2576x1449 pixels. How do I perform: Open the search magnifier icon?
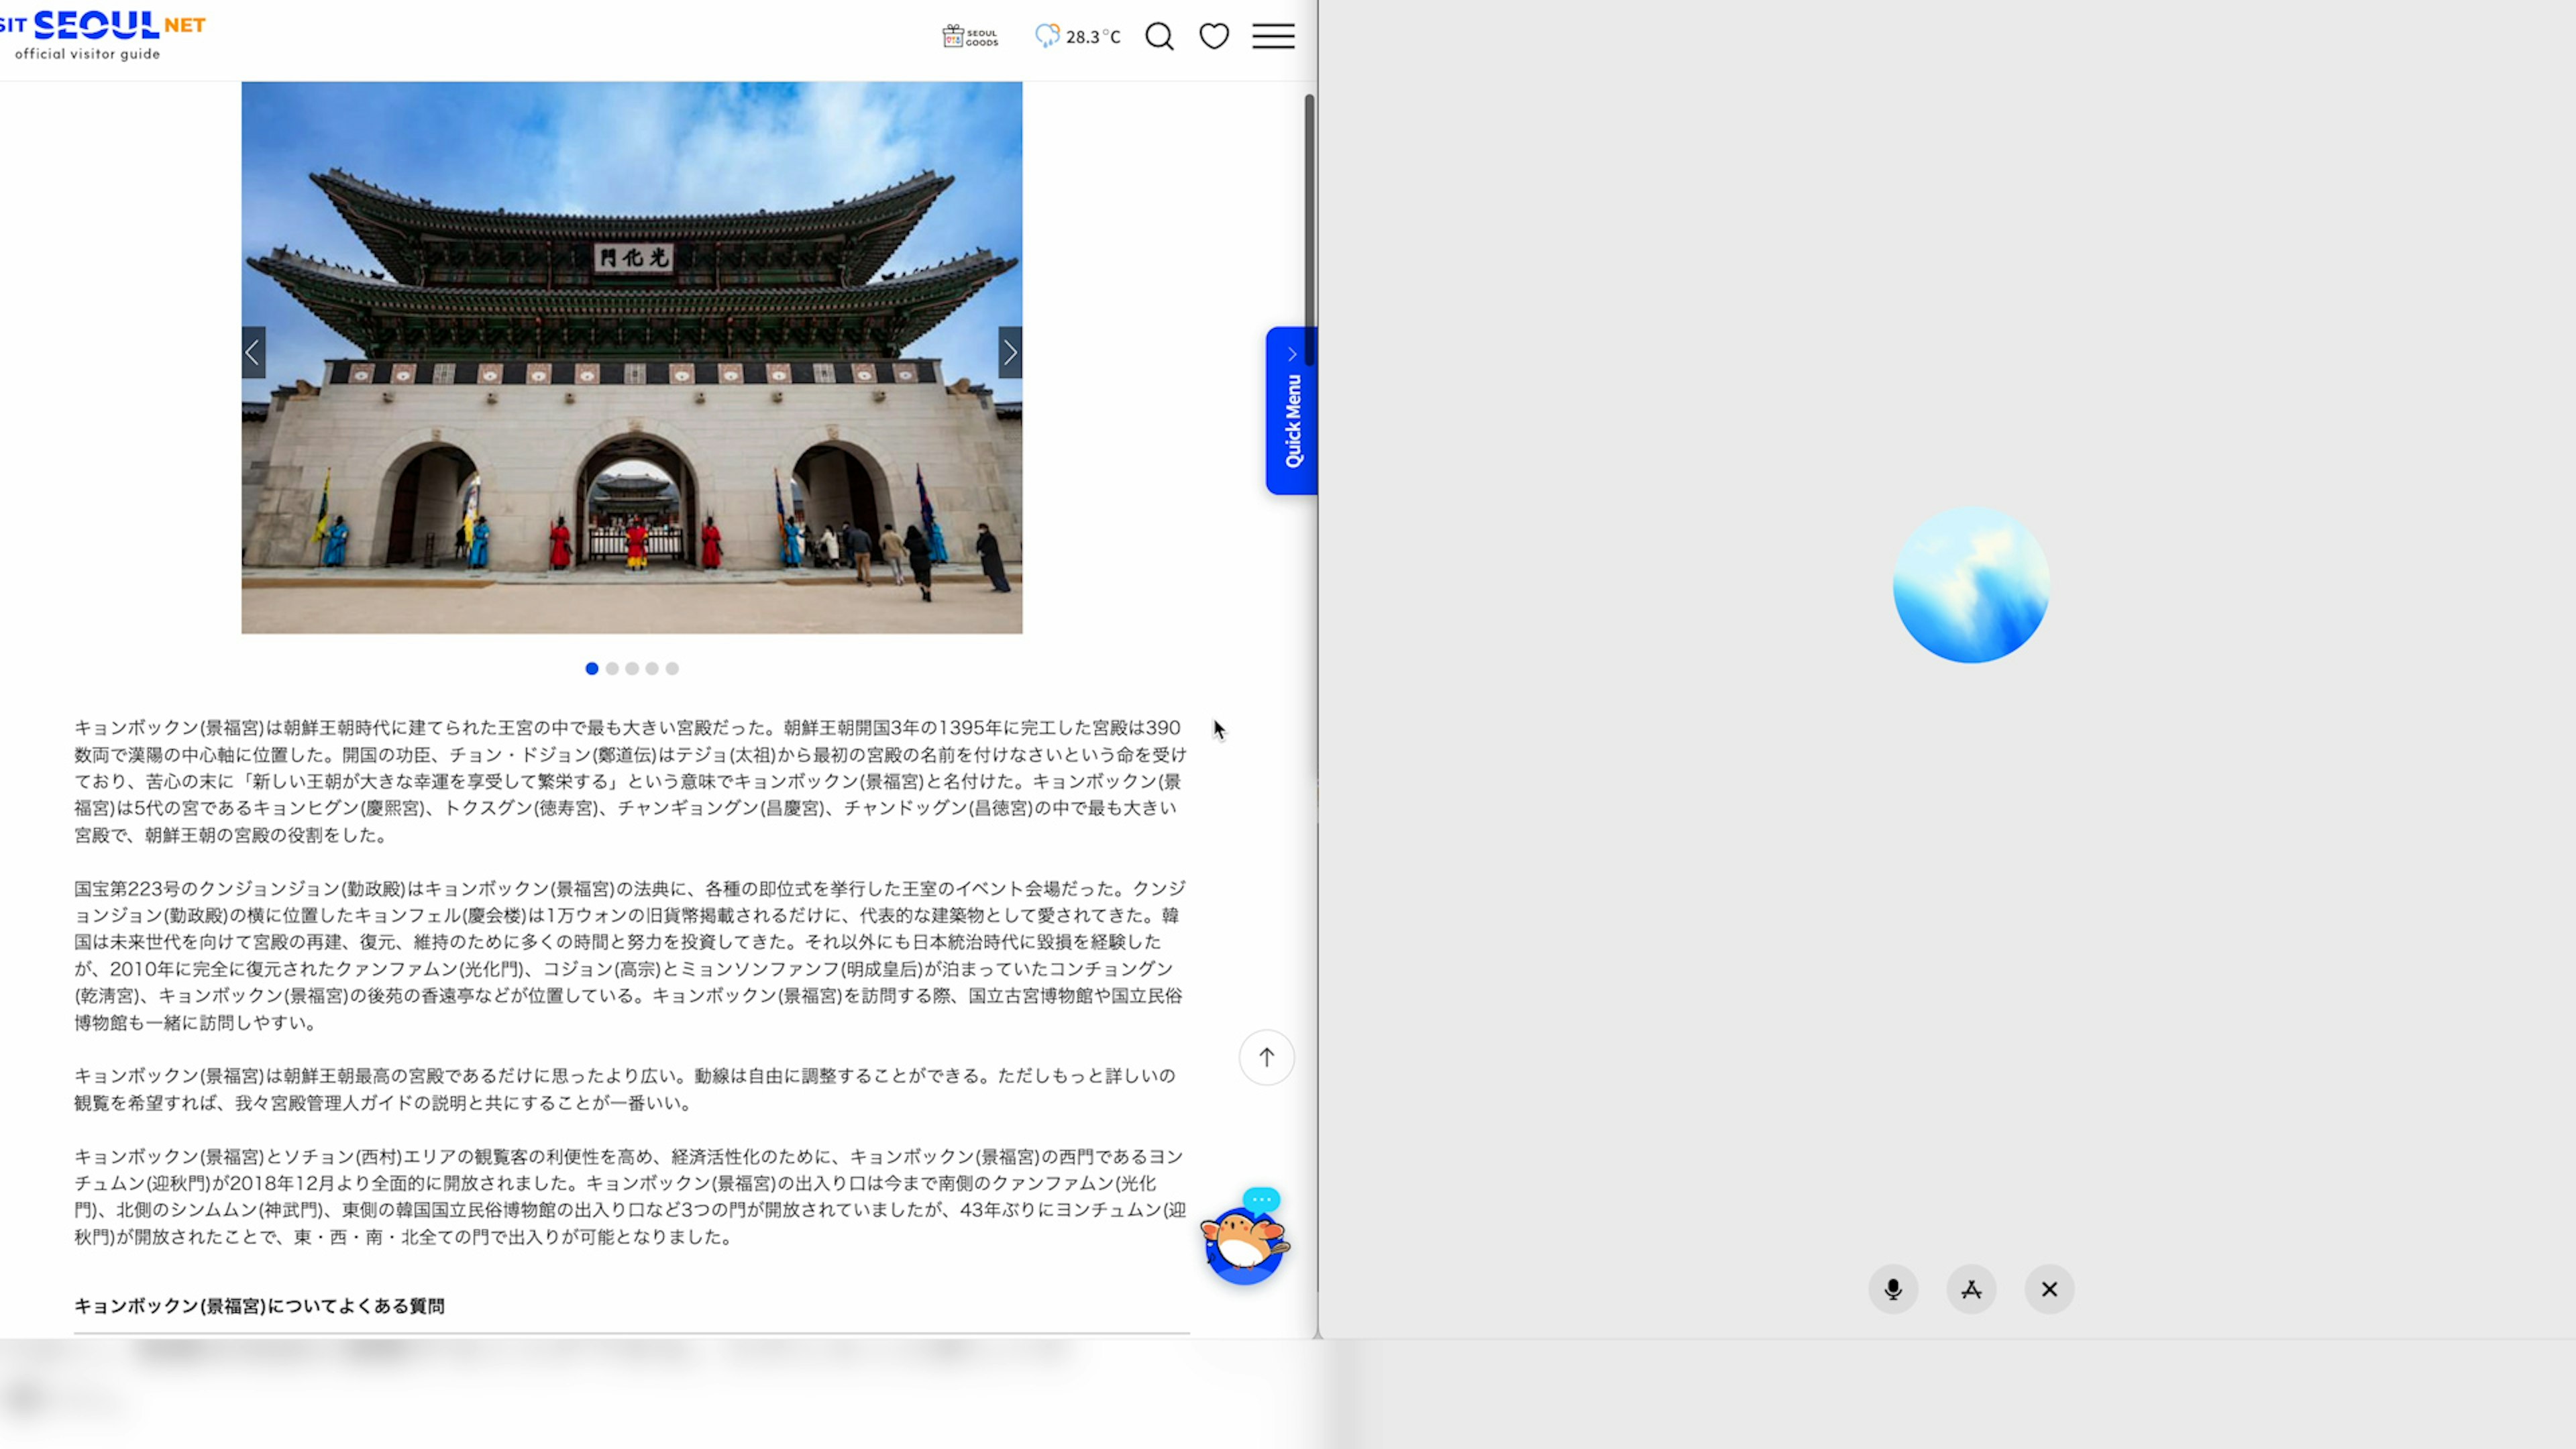coord(1159,37)
